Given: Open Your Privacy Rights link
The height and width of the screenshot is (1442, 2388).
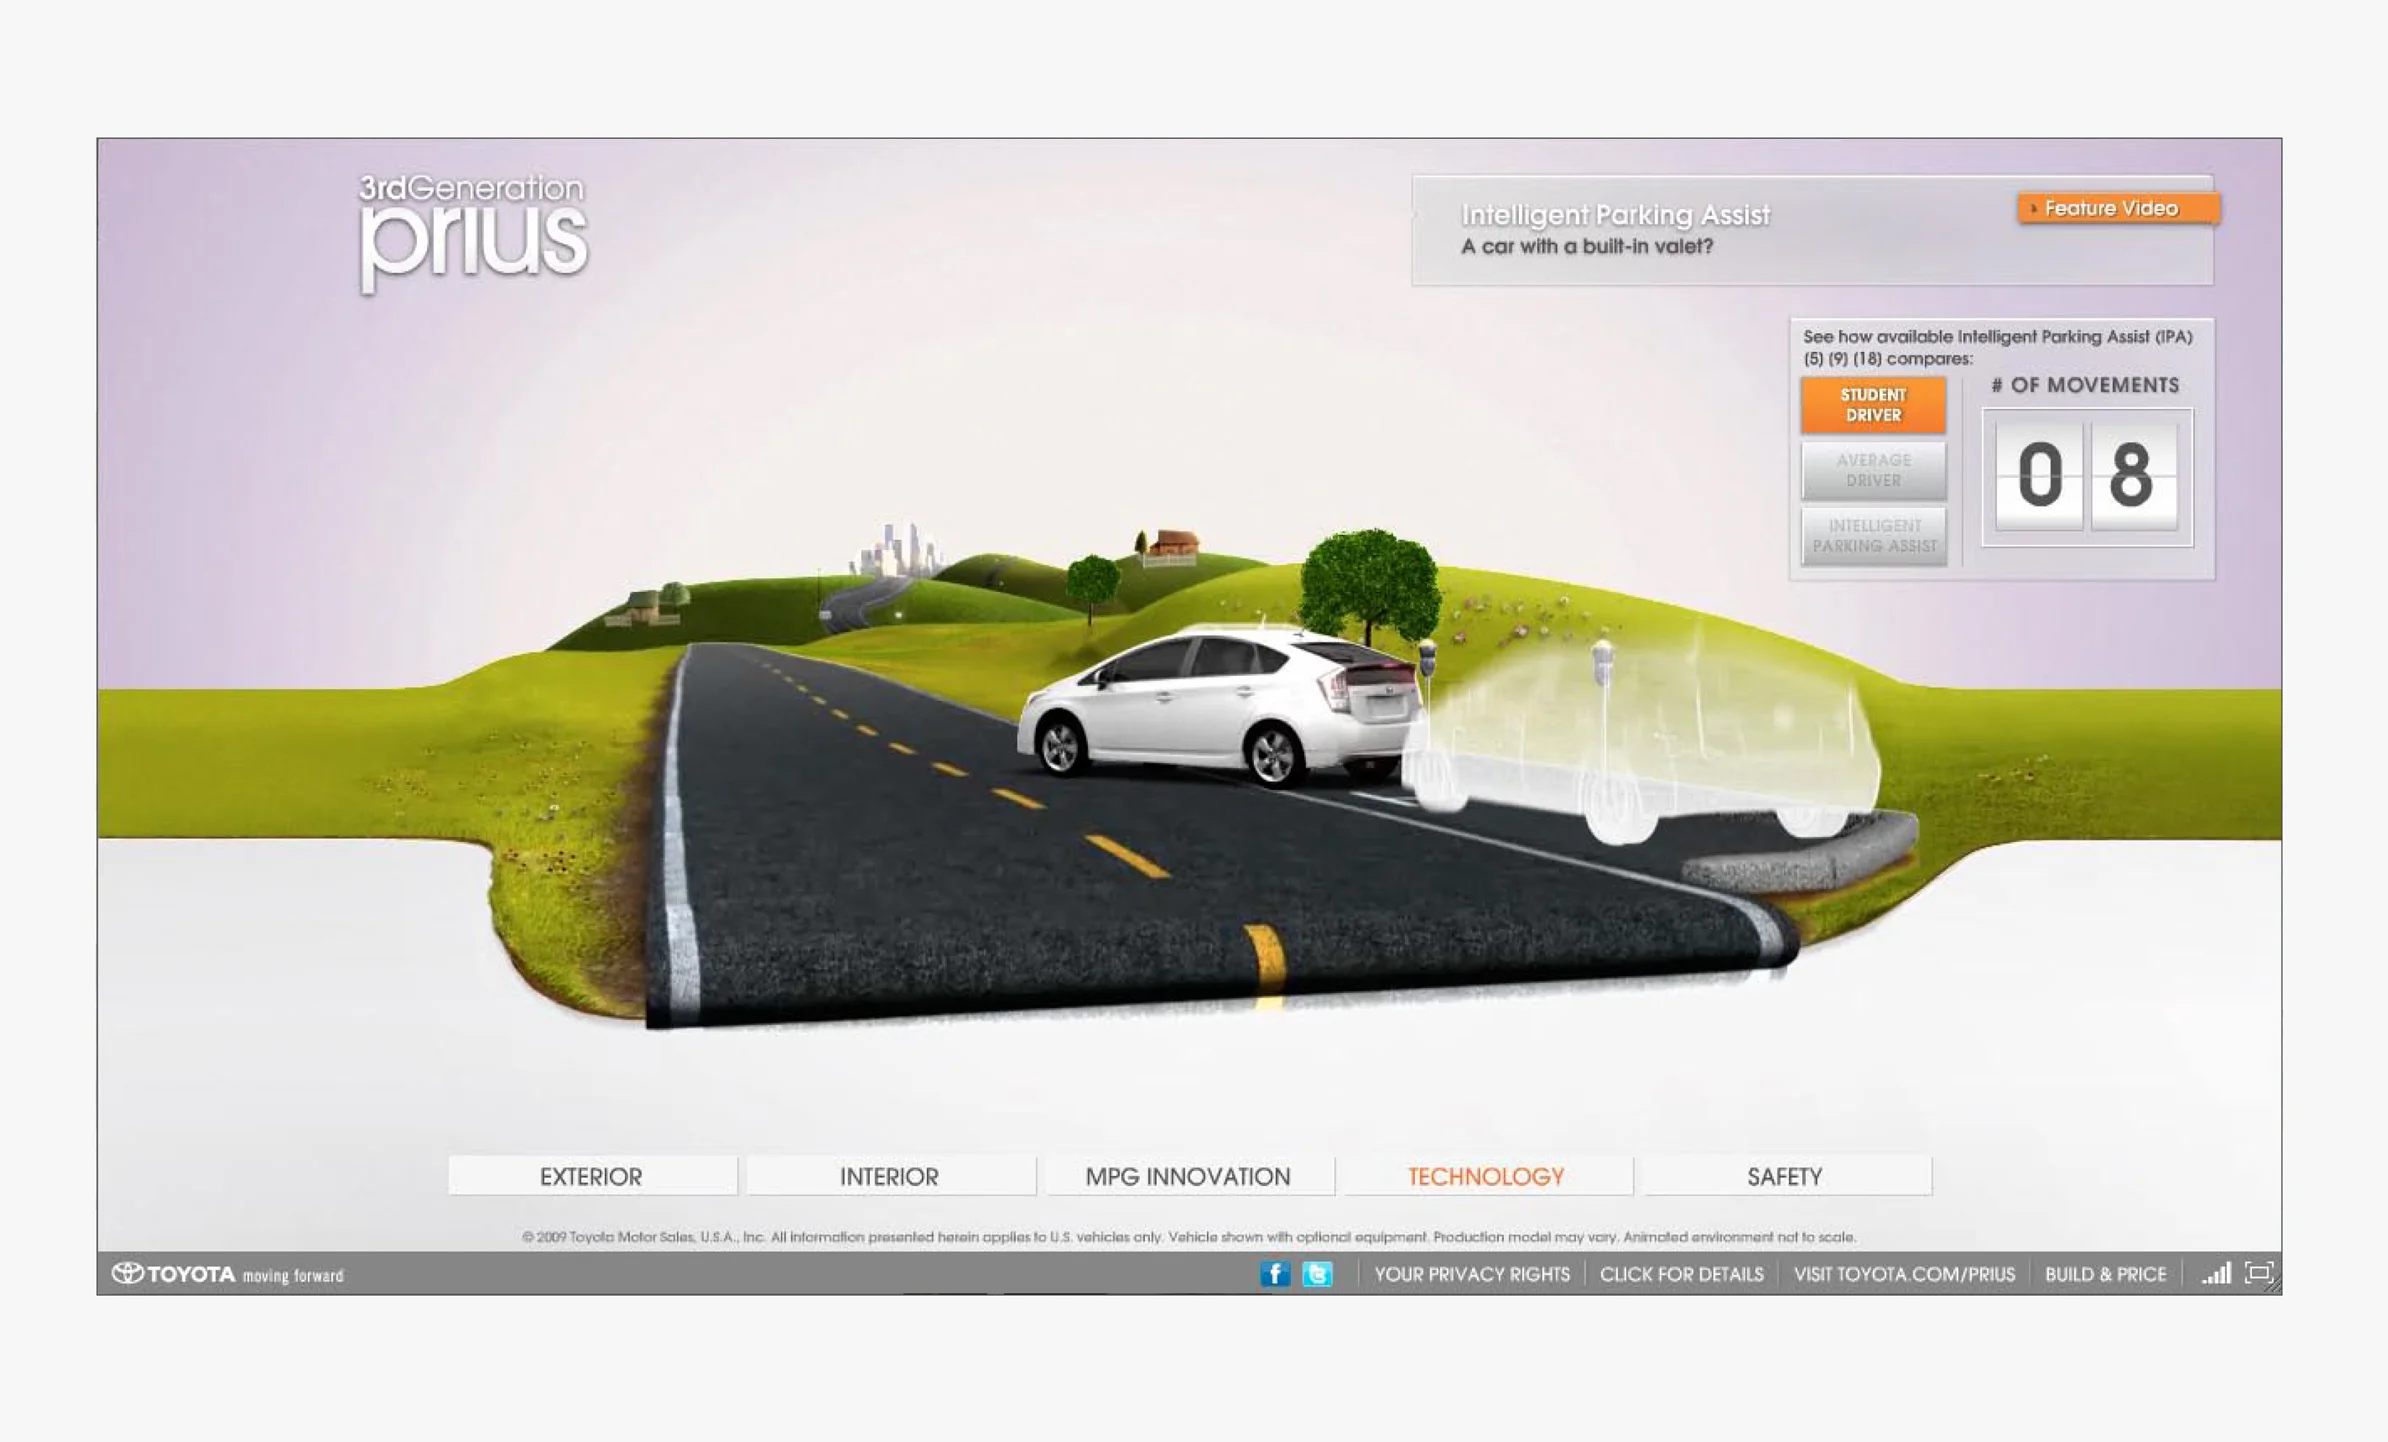Looking at the screenshot, I should (x=1472, y=1274).
